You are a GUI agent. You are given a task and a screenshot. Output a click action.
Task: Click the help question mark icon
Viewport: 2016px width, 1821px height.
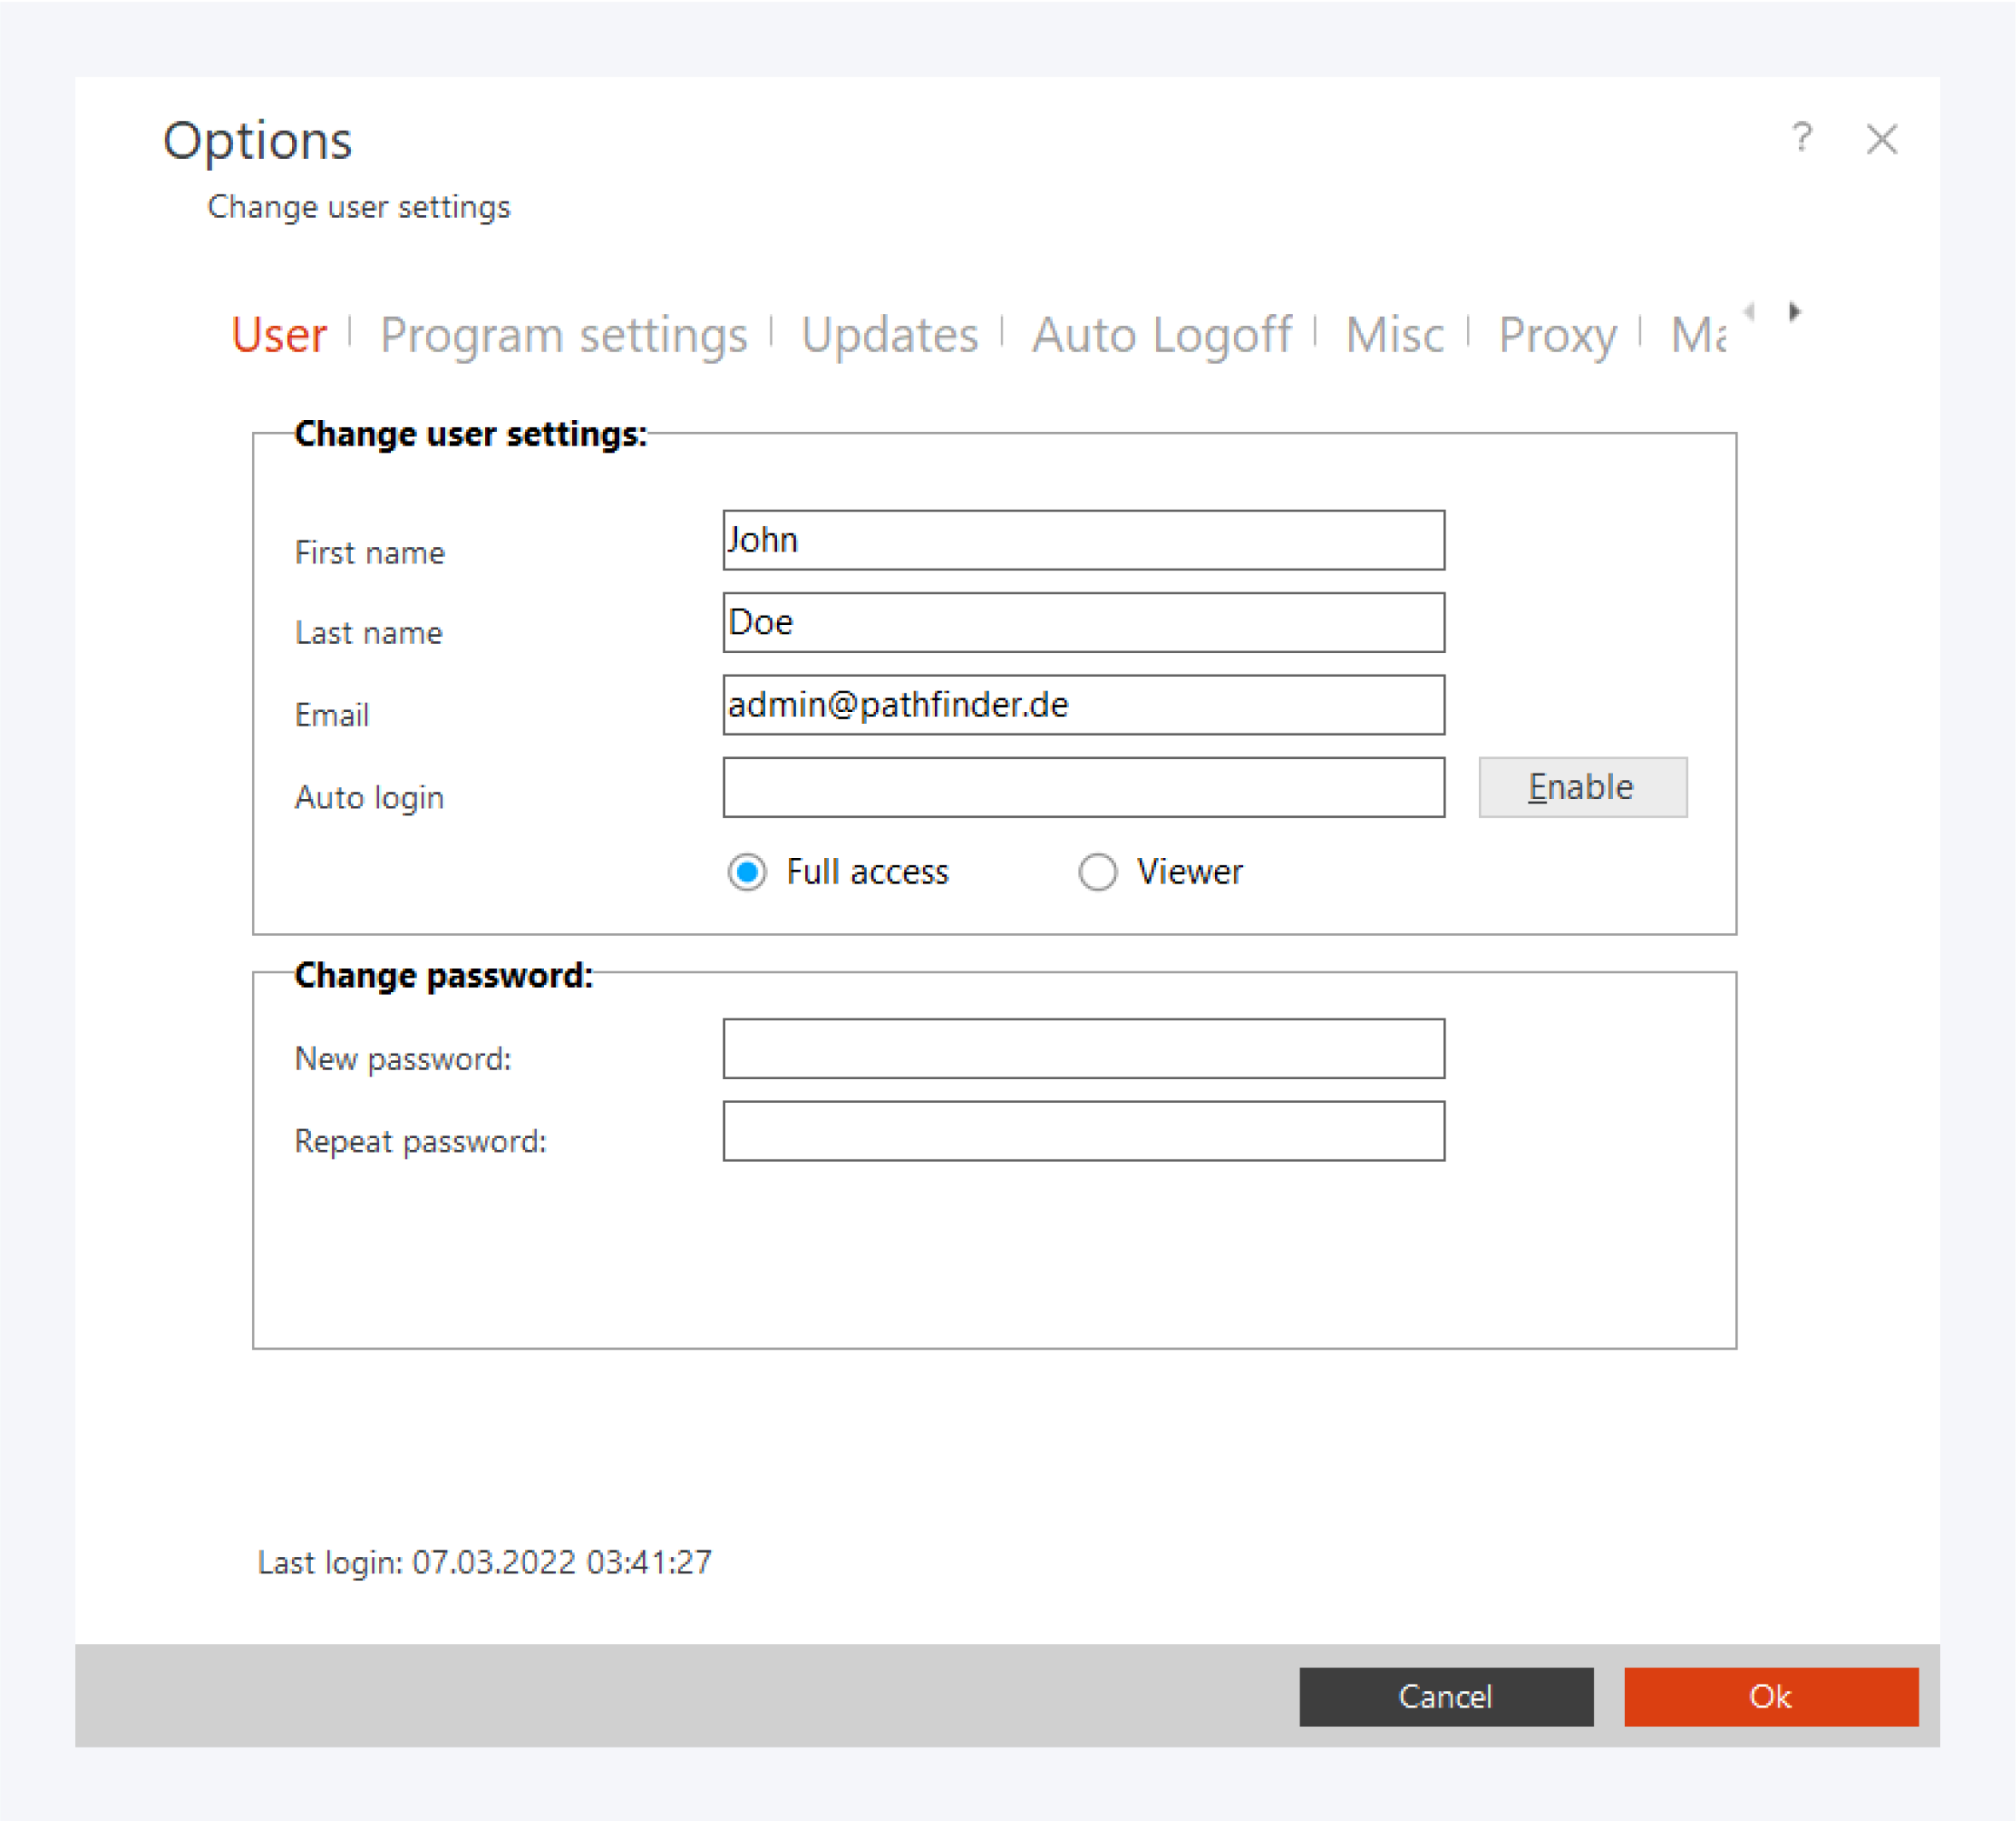[1801, 137]
